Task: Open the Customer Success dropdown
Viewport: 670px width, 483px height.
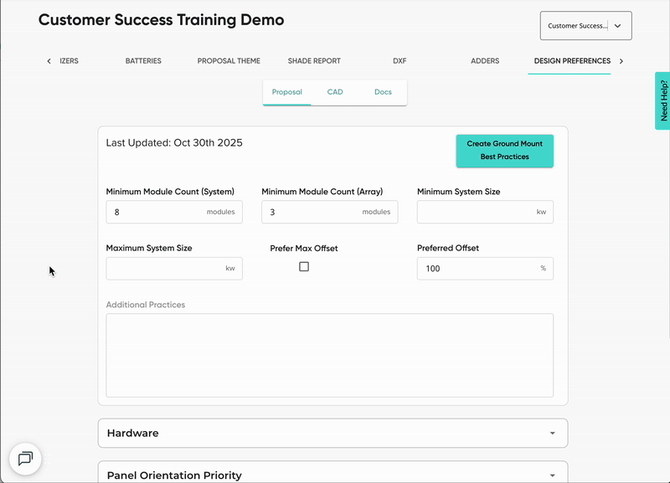Action: point(585,26)
